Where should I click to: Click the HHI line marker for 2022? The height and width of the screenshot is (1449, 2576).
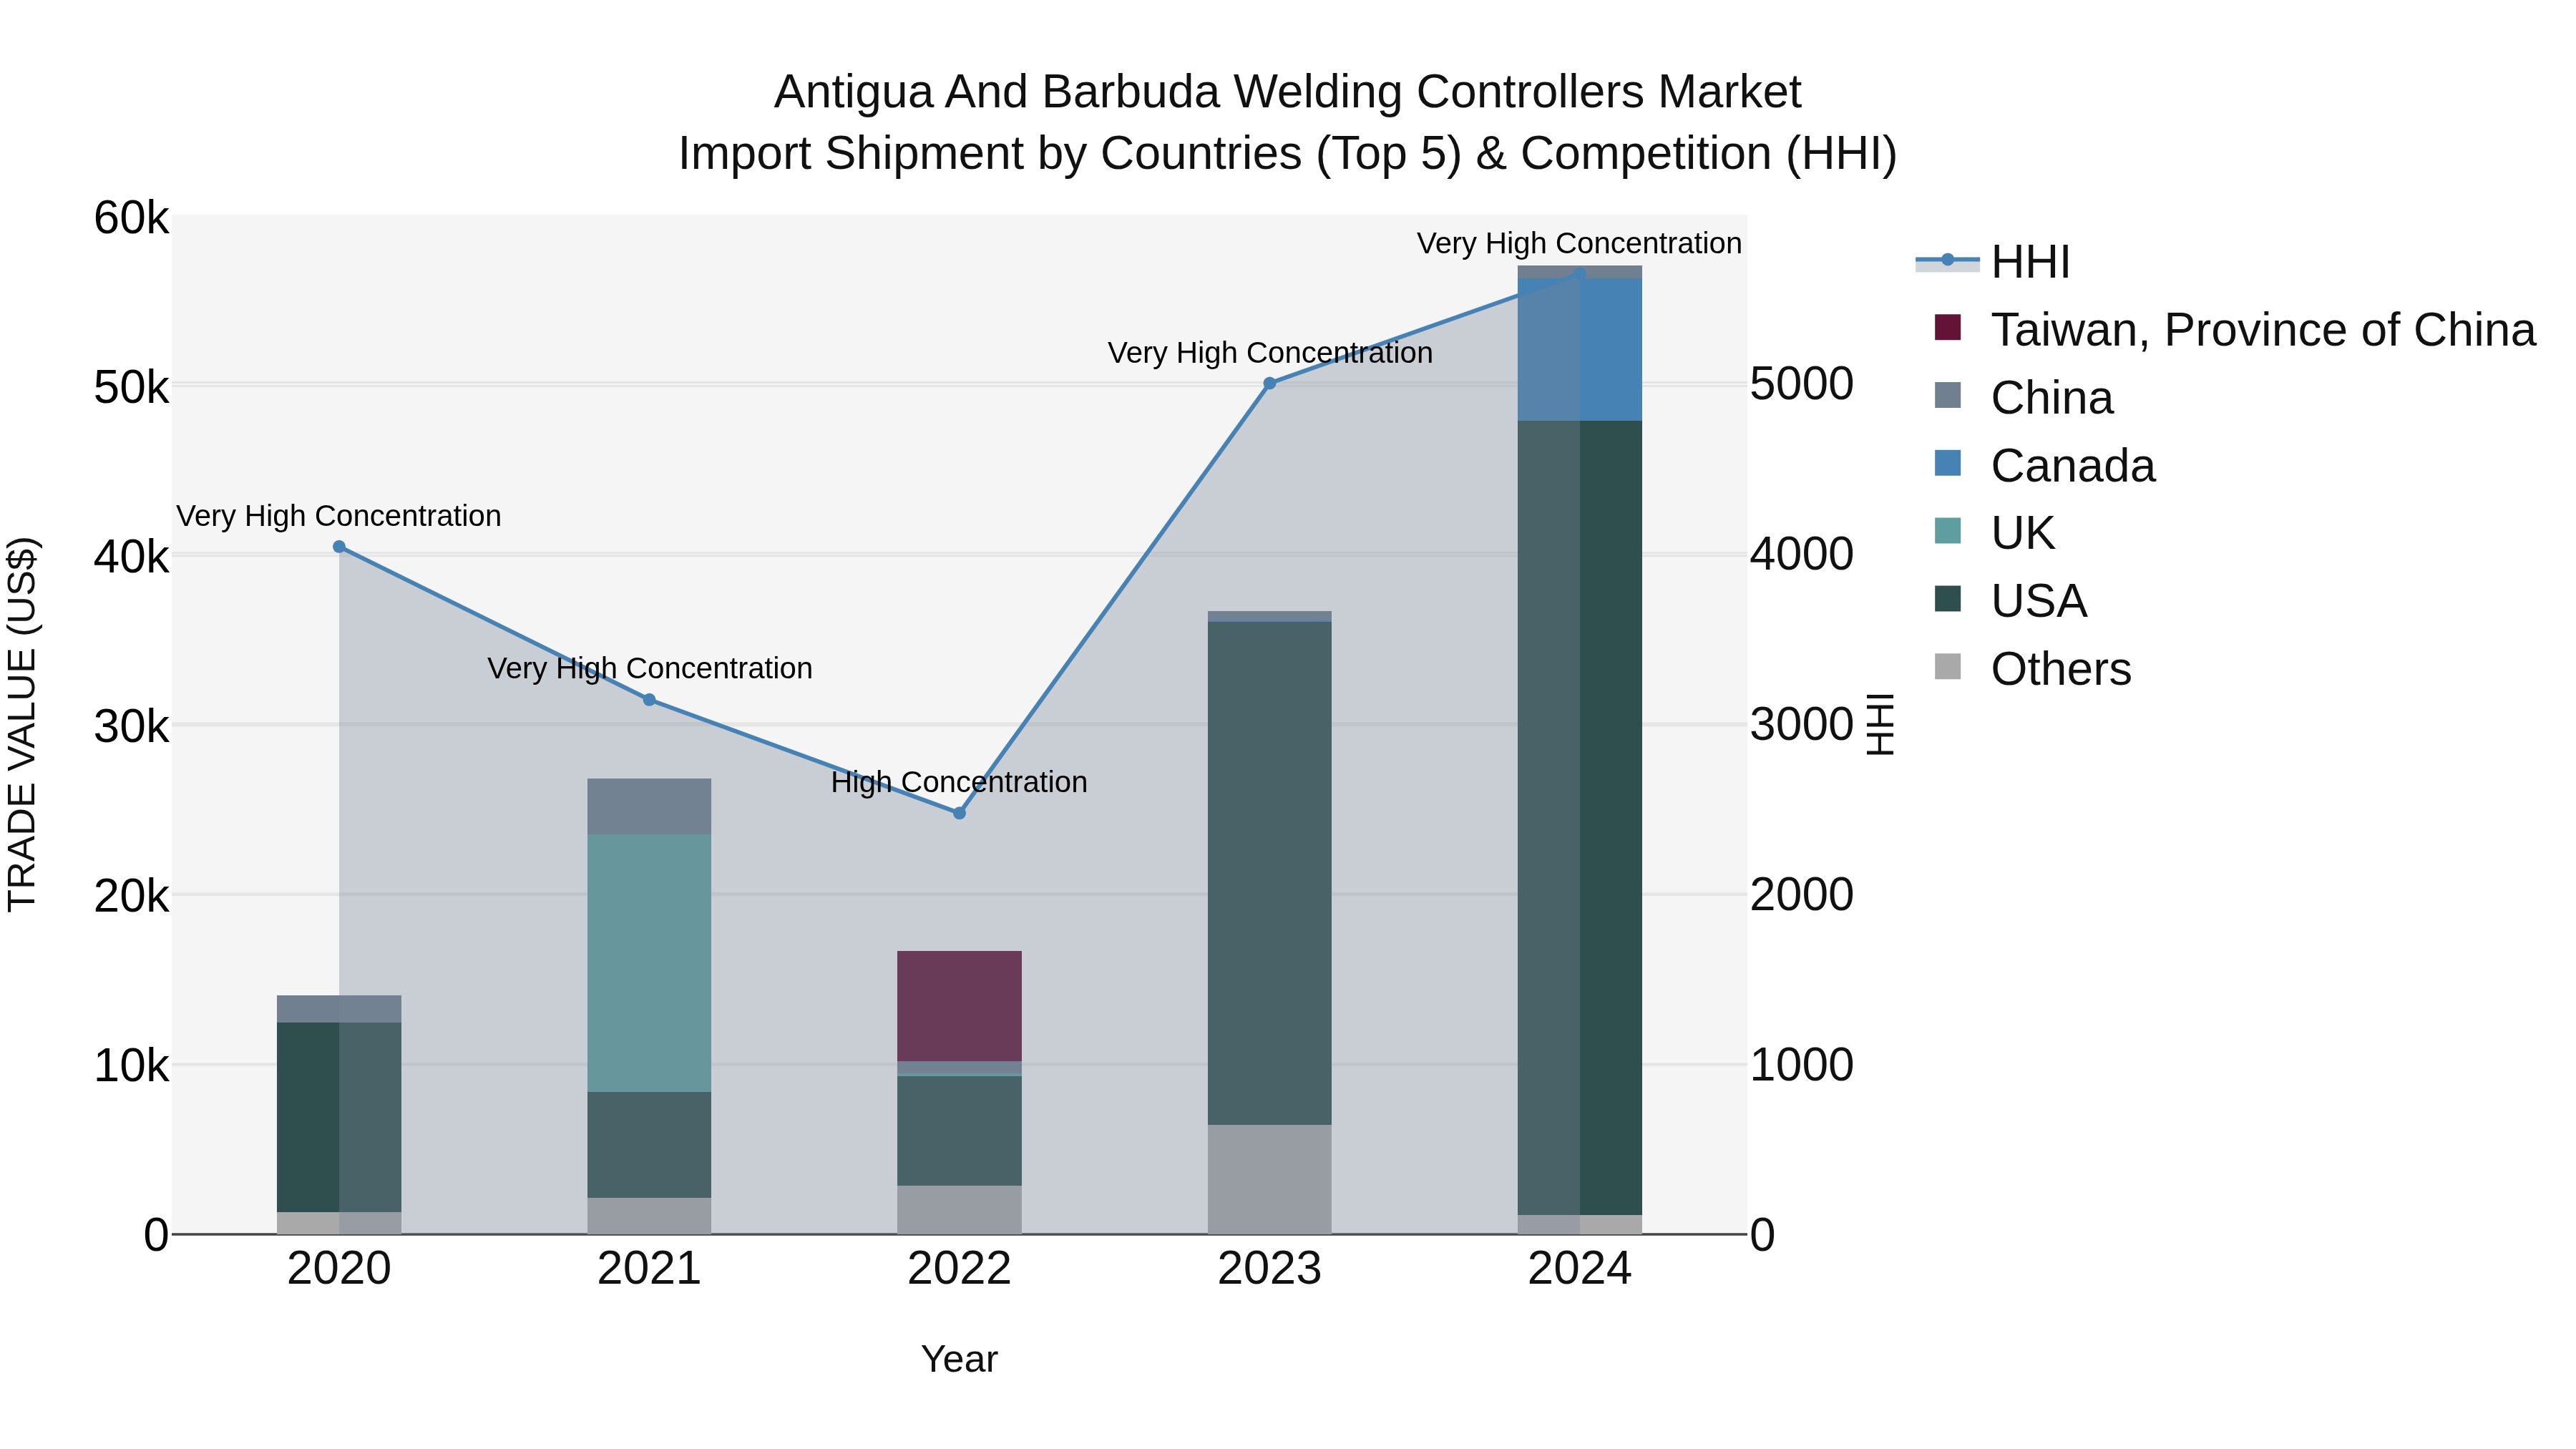coord(959,813)
